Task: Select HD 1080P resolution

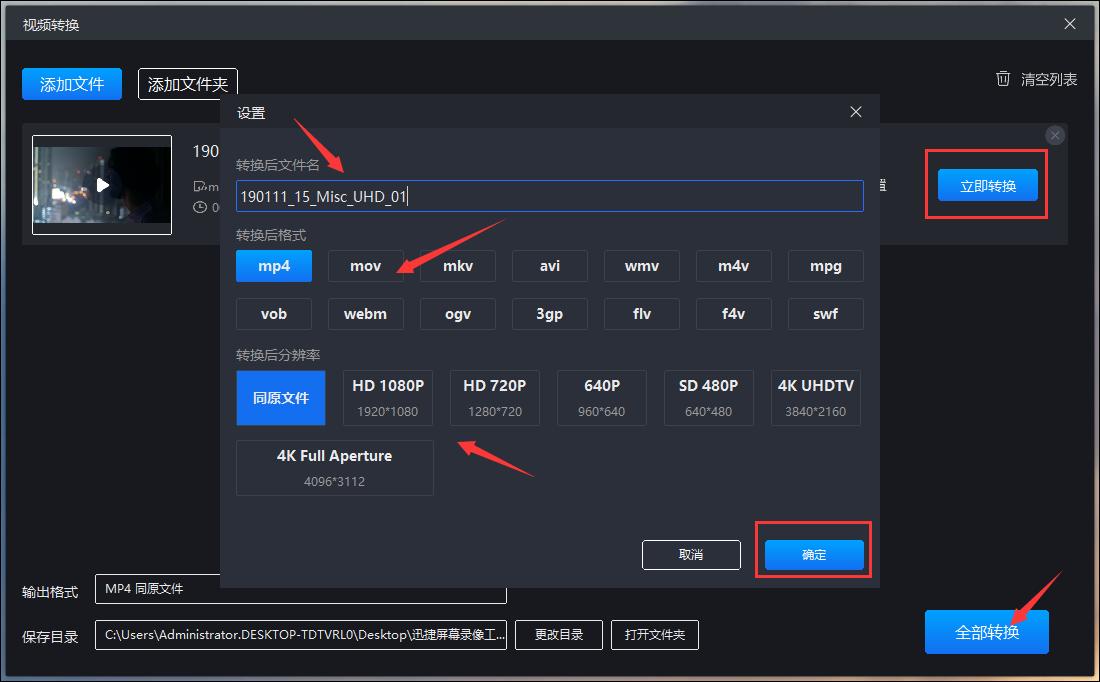Action: click(x=388, y=397)
